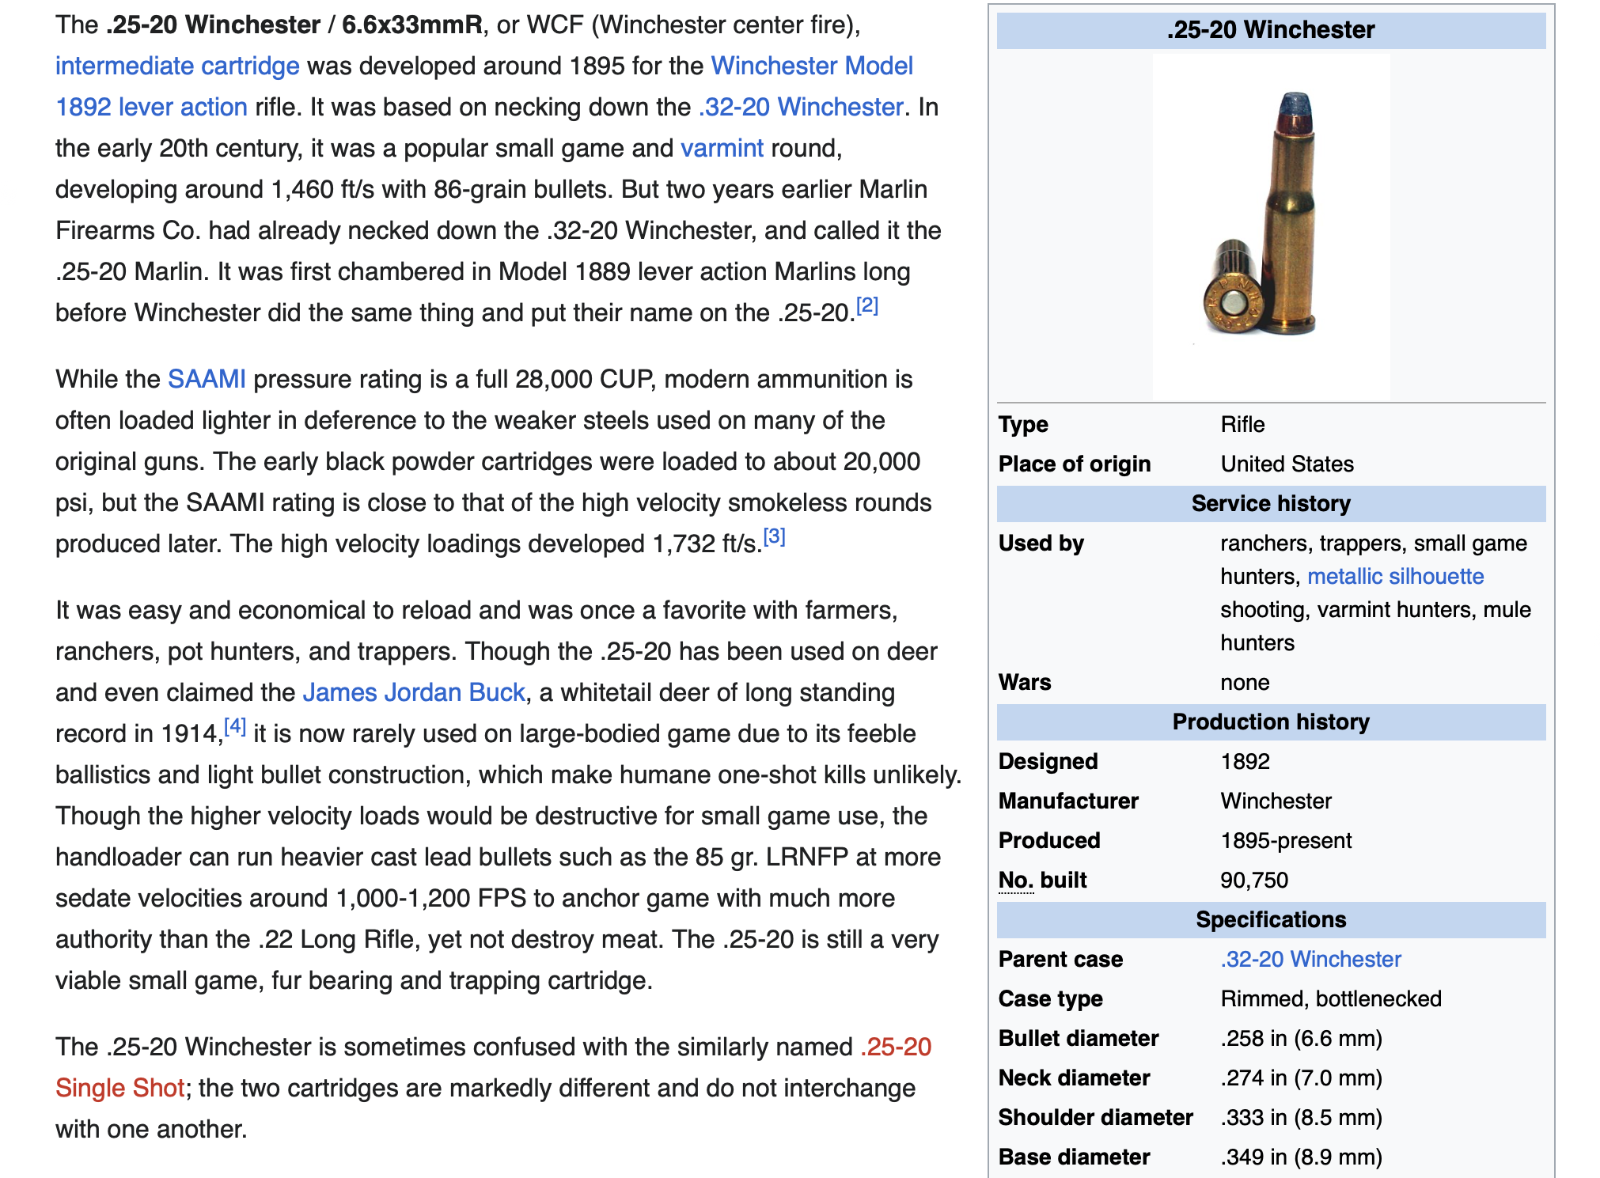Follow the .32-20 Winchester link in the intro paragraph
1600x1178 pixels.
pos(801,107)
